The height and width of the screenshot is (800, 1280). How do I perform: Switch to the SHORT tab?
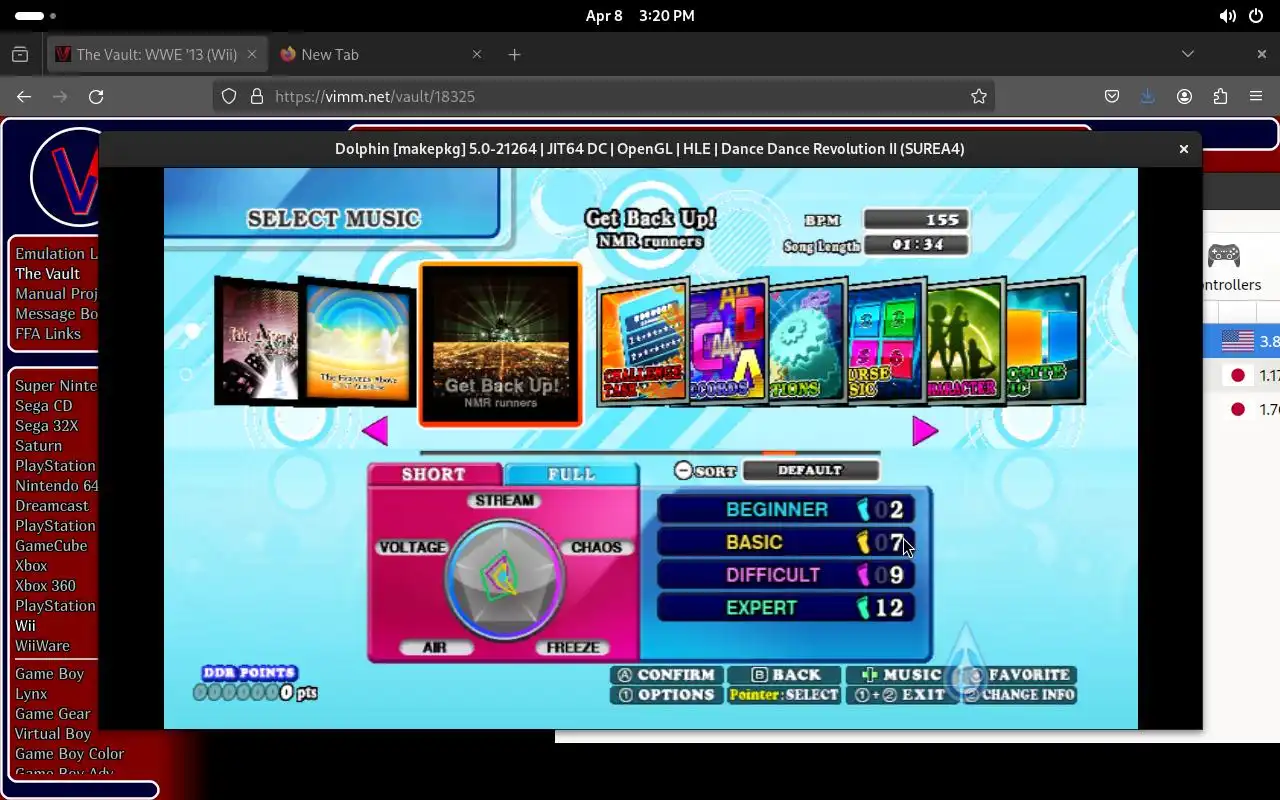point(434,474)
